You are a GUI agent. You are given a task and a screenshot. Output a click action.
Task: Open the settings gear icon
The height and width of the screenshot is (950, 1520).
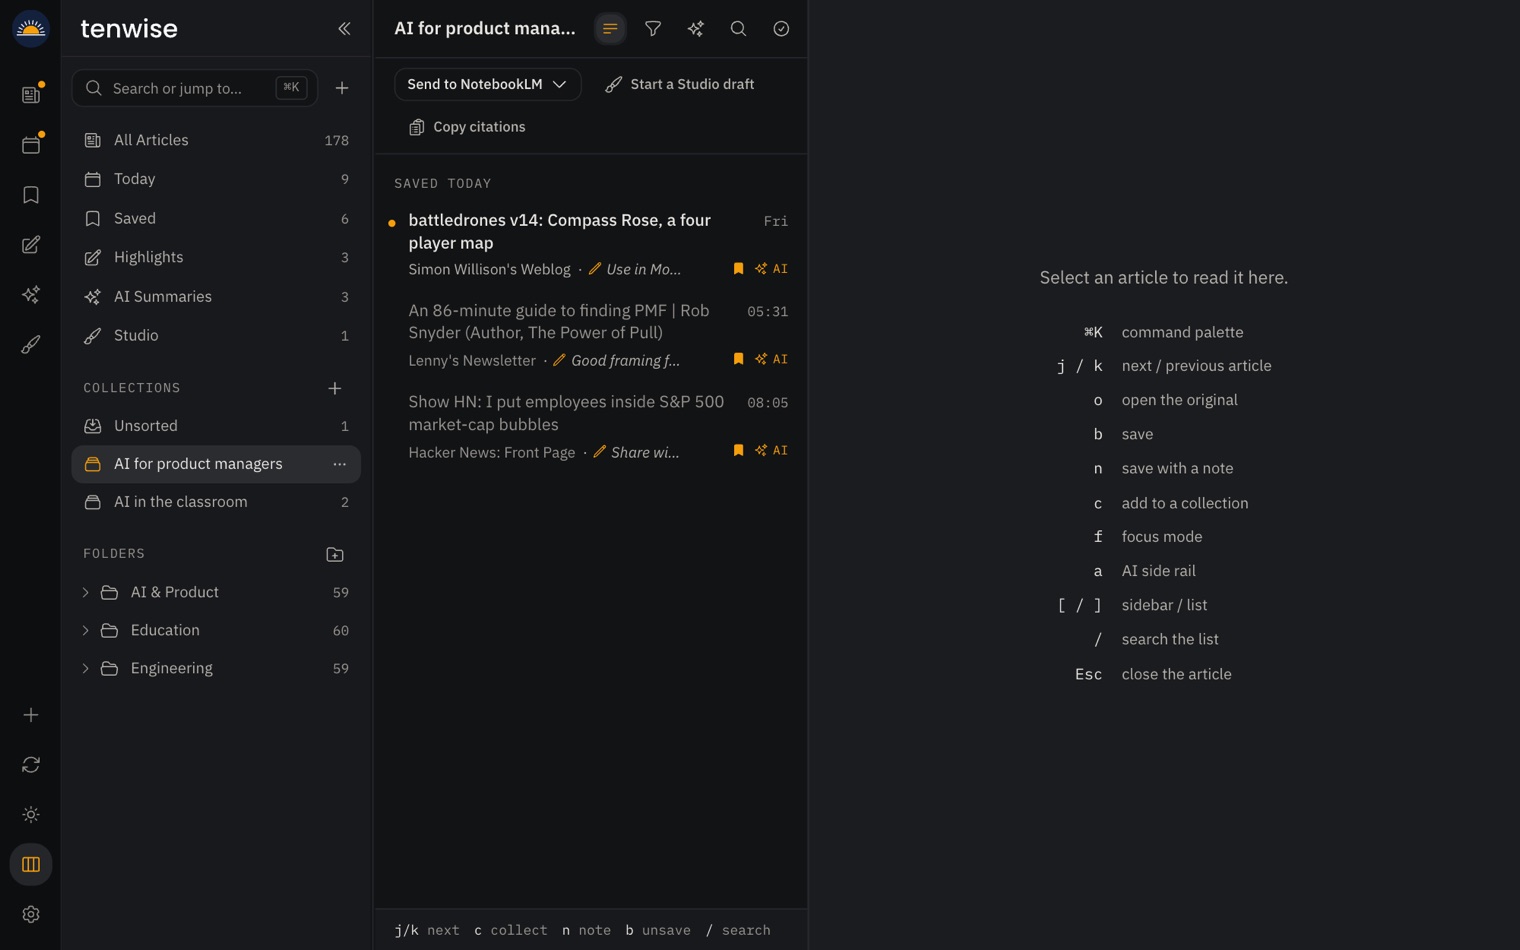(31, 915)
